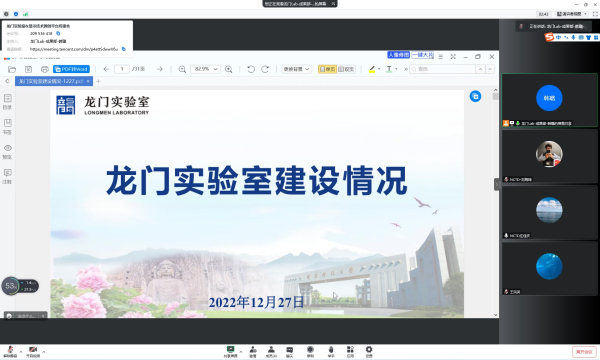Open the bookmarks panel in the left sidebar
This screenshot has width=600, height=360.
[x=7, y=126]
